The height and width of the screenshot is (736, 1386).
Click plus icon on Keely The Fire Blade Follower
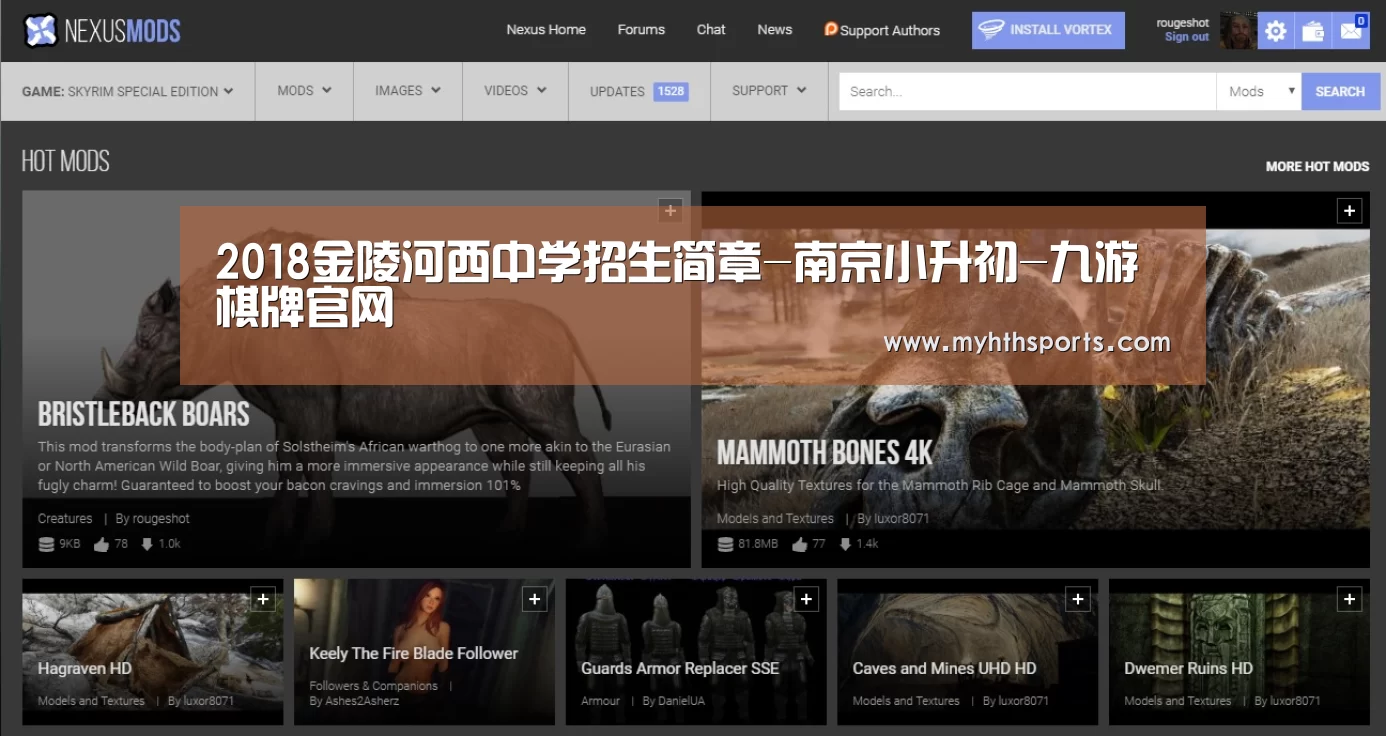coord(534,599)
